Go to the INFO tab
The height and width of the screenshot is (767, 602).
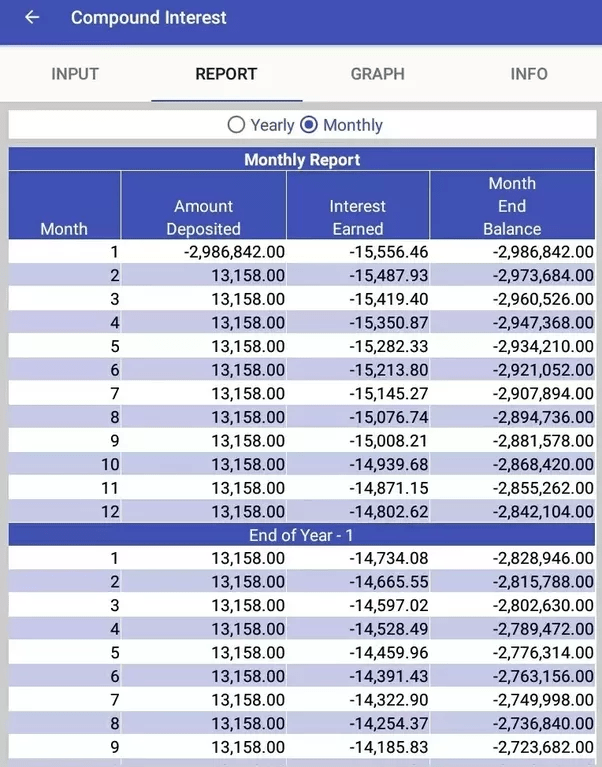point(529,74)
